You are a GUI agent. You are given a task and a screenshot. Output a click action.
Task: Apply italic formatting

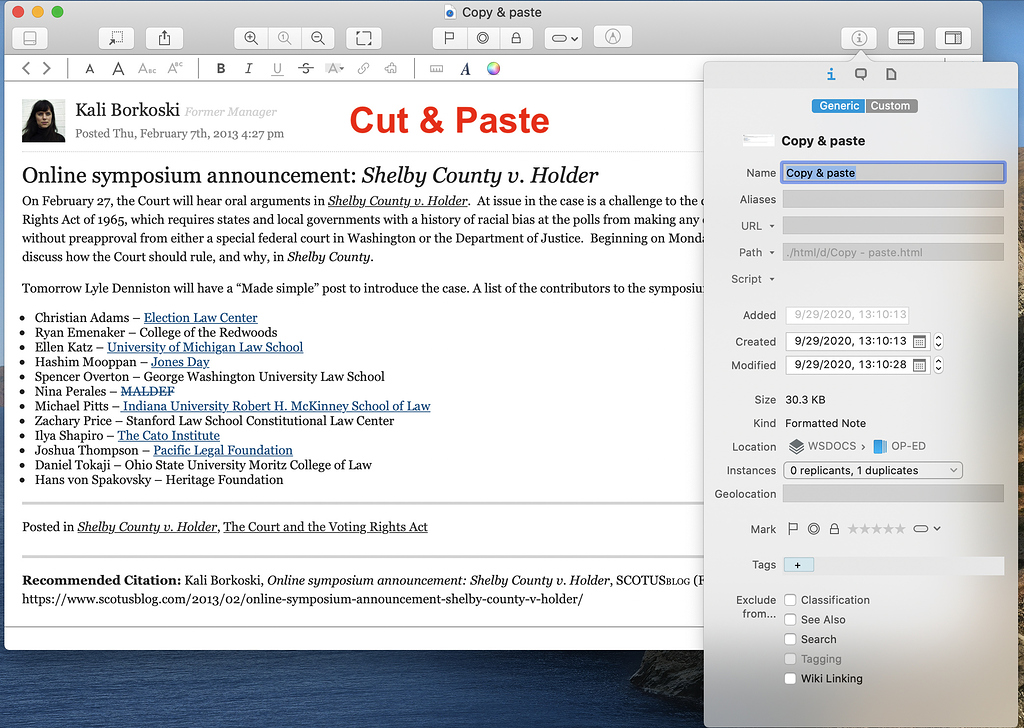click(248, 68)
